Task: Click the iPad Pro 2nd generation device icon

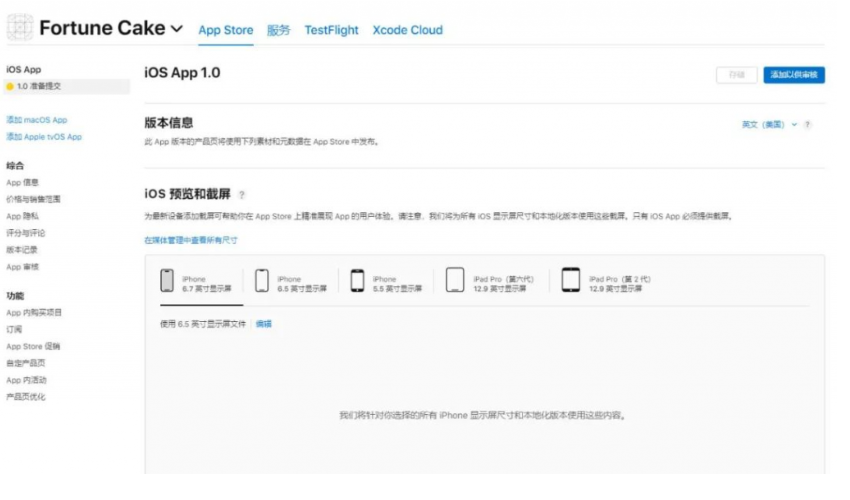Action: [570, 280]
